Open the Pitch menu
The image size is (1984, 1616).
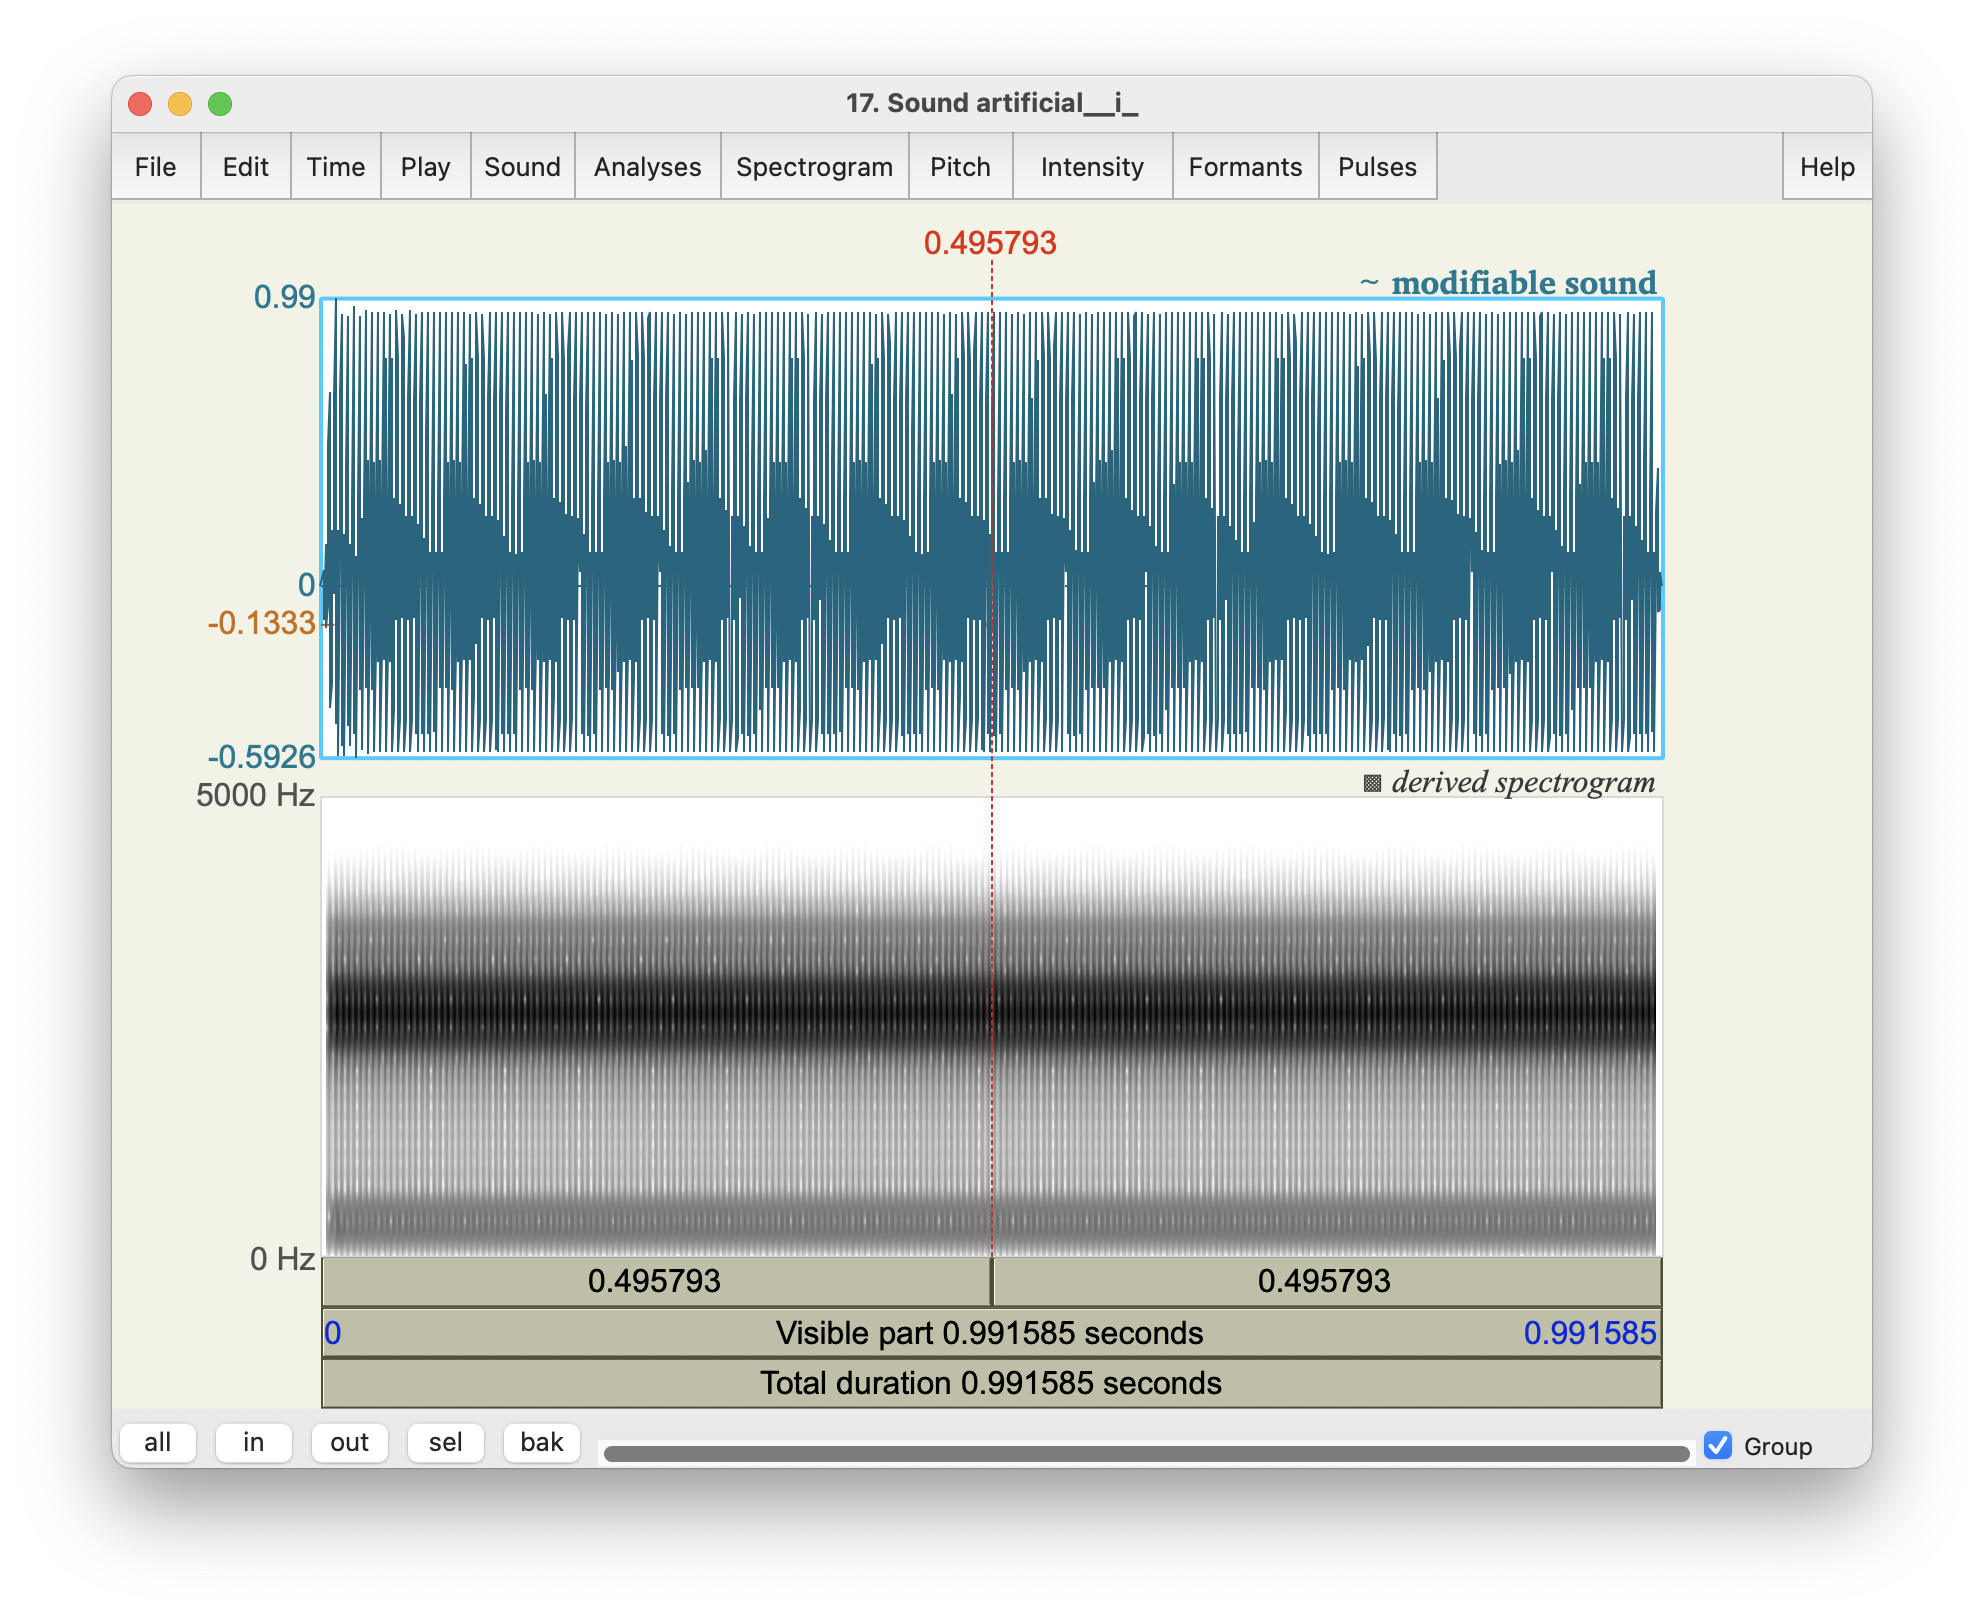point(960,167)
